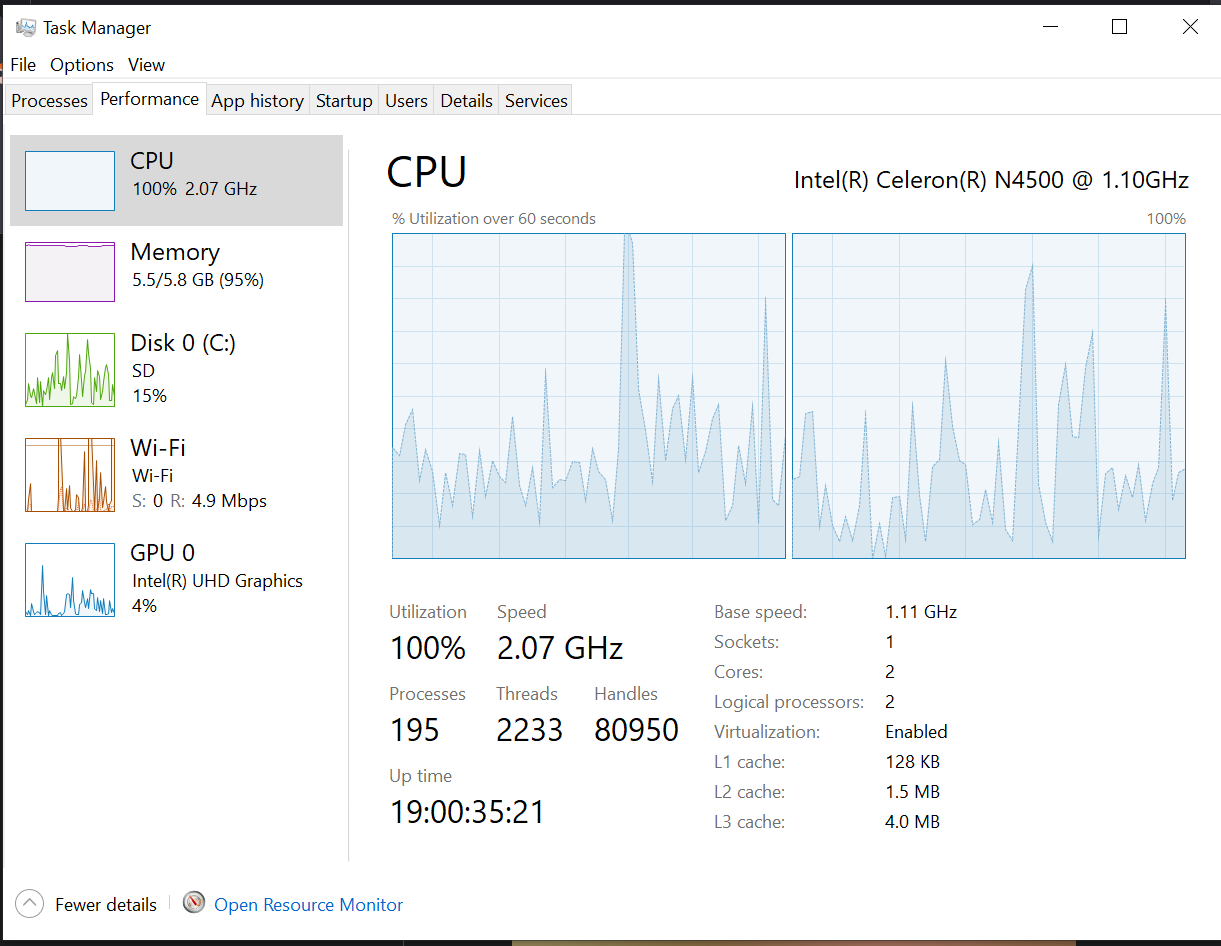This screenshot has height=946, width=1221.
Task: Click the Wi-Fi heading in sidebar
Action: pos(158,448)
